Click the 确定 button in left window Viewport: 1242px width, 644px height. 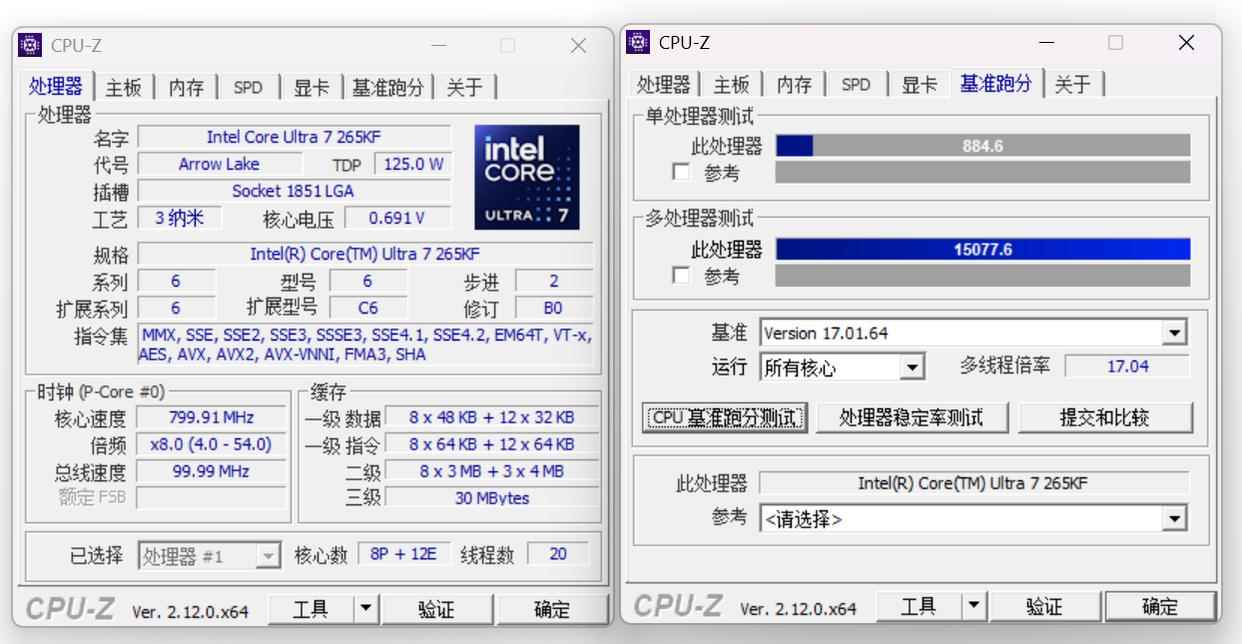(552, 608)
